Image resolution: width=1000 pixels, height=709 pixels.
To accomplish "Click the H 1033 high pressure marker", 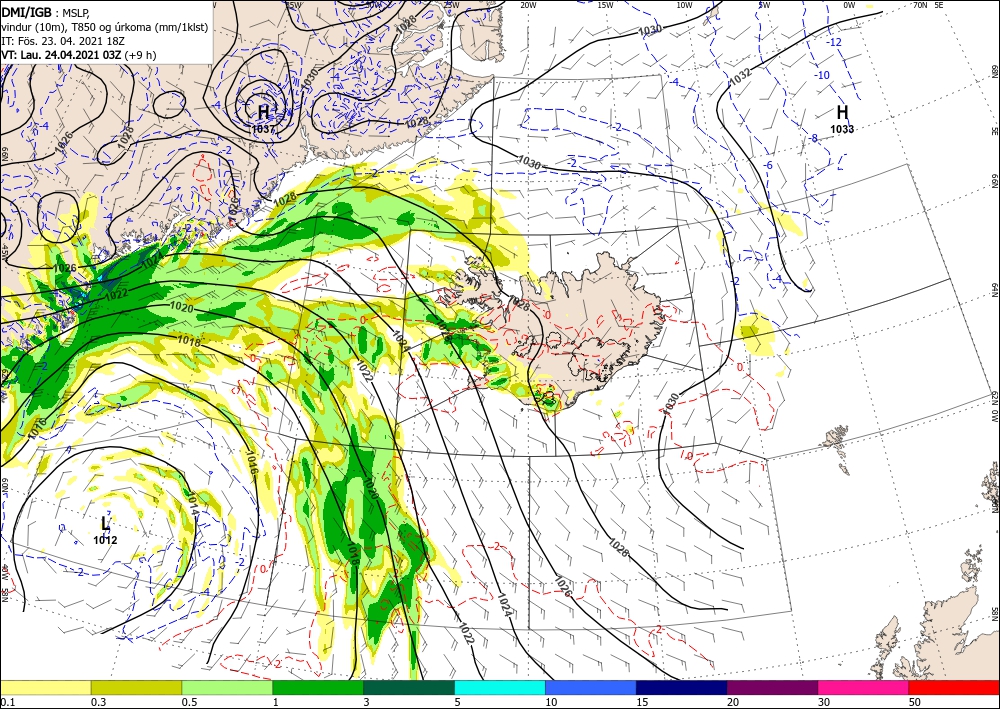I will click(x=842, y=119).
